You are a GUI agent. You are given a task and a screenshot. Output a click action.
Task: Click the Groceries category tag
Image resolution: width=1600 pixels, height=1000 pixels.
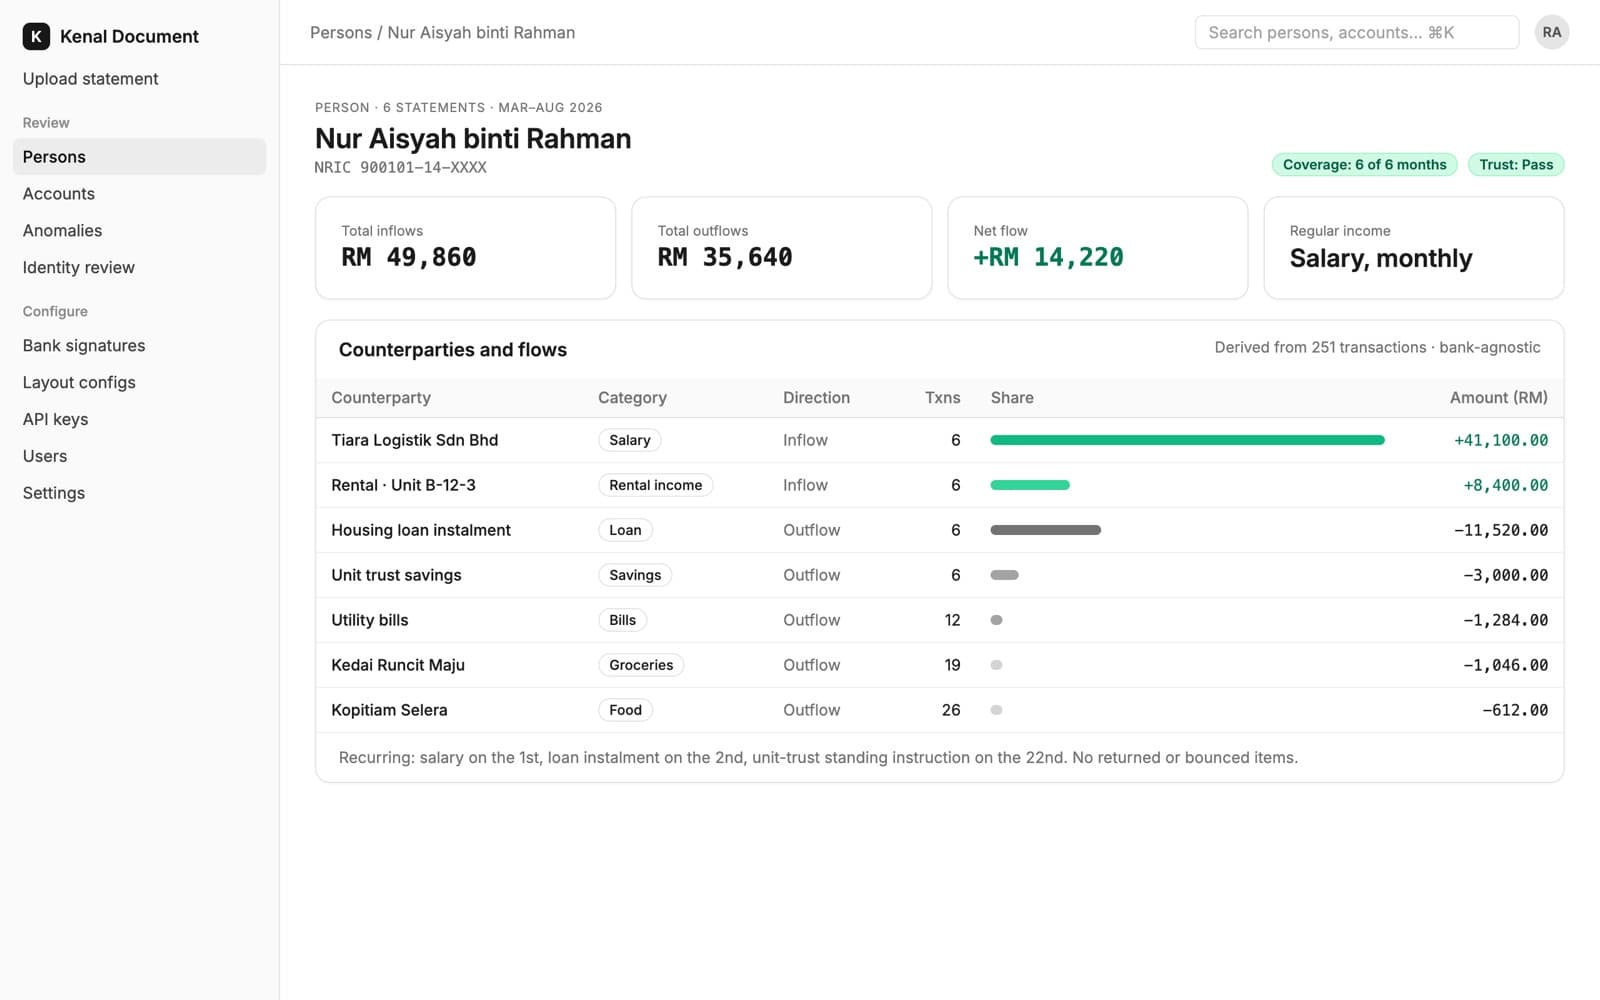pyautogui.click(x=641, y=665)
